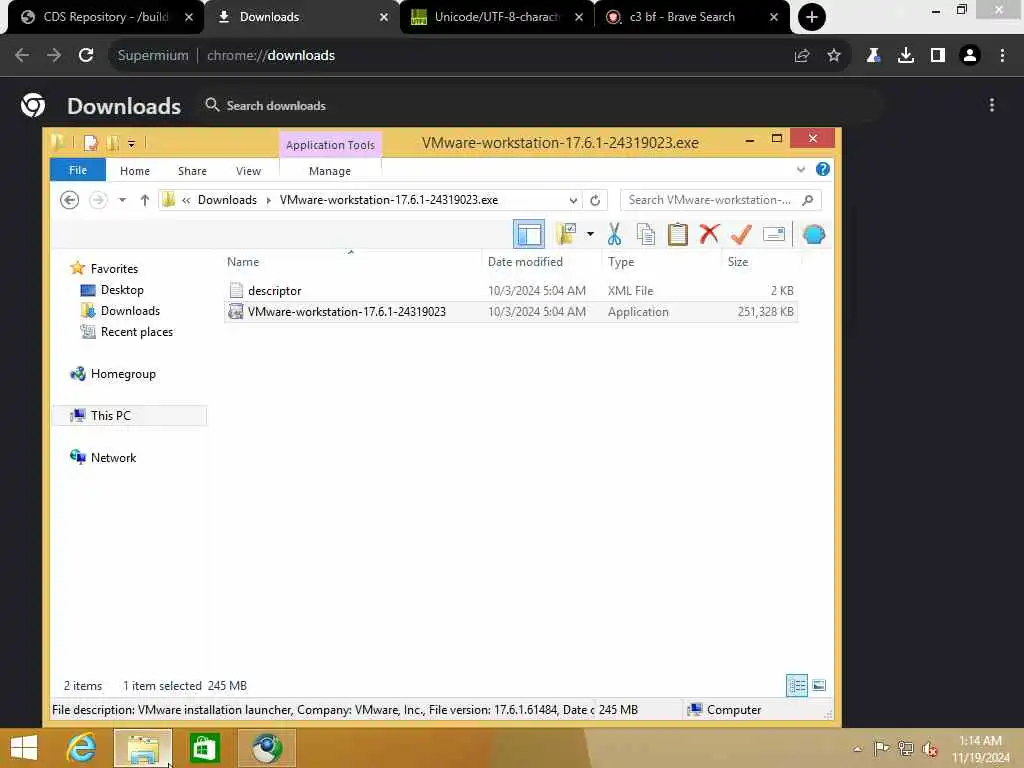Open the Manage ribbon tab
The image size is (1024, 768).
click(x=330, y=171)
